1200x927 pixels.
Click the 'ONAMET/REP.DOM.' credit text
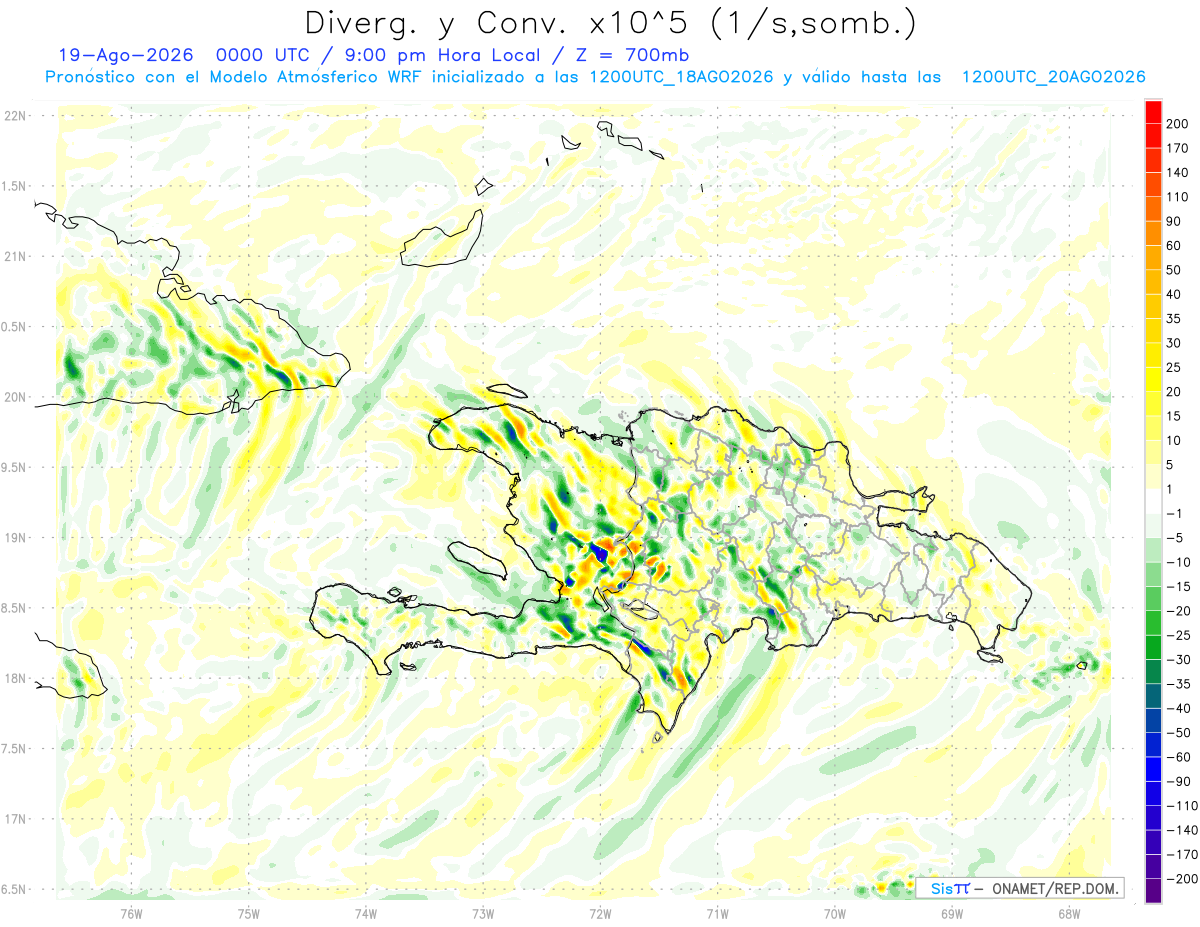[1055, 888]
